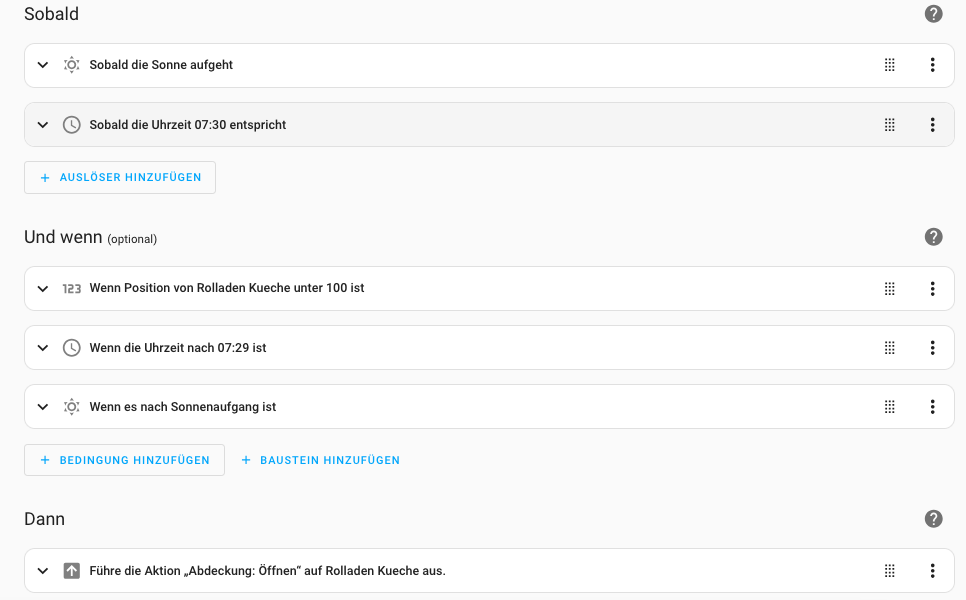
Task: Expand the 'Abdeckung: Öffnen' action row
Action: 43,571
